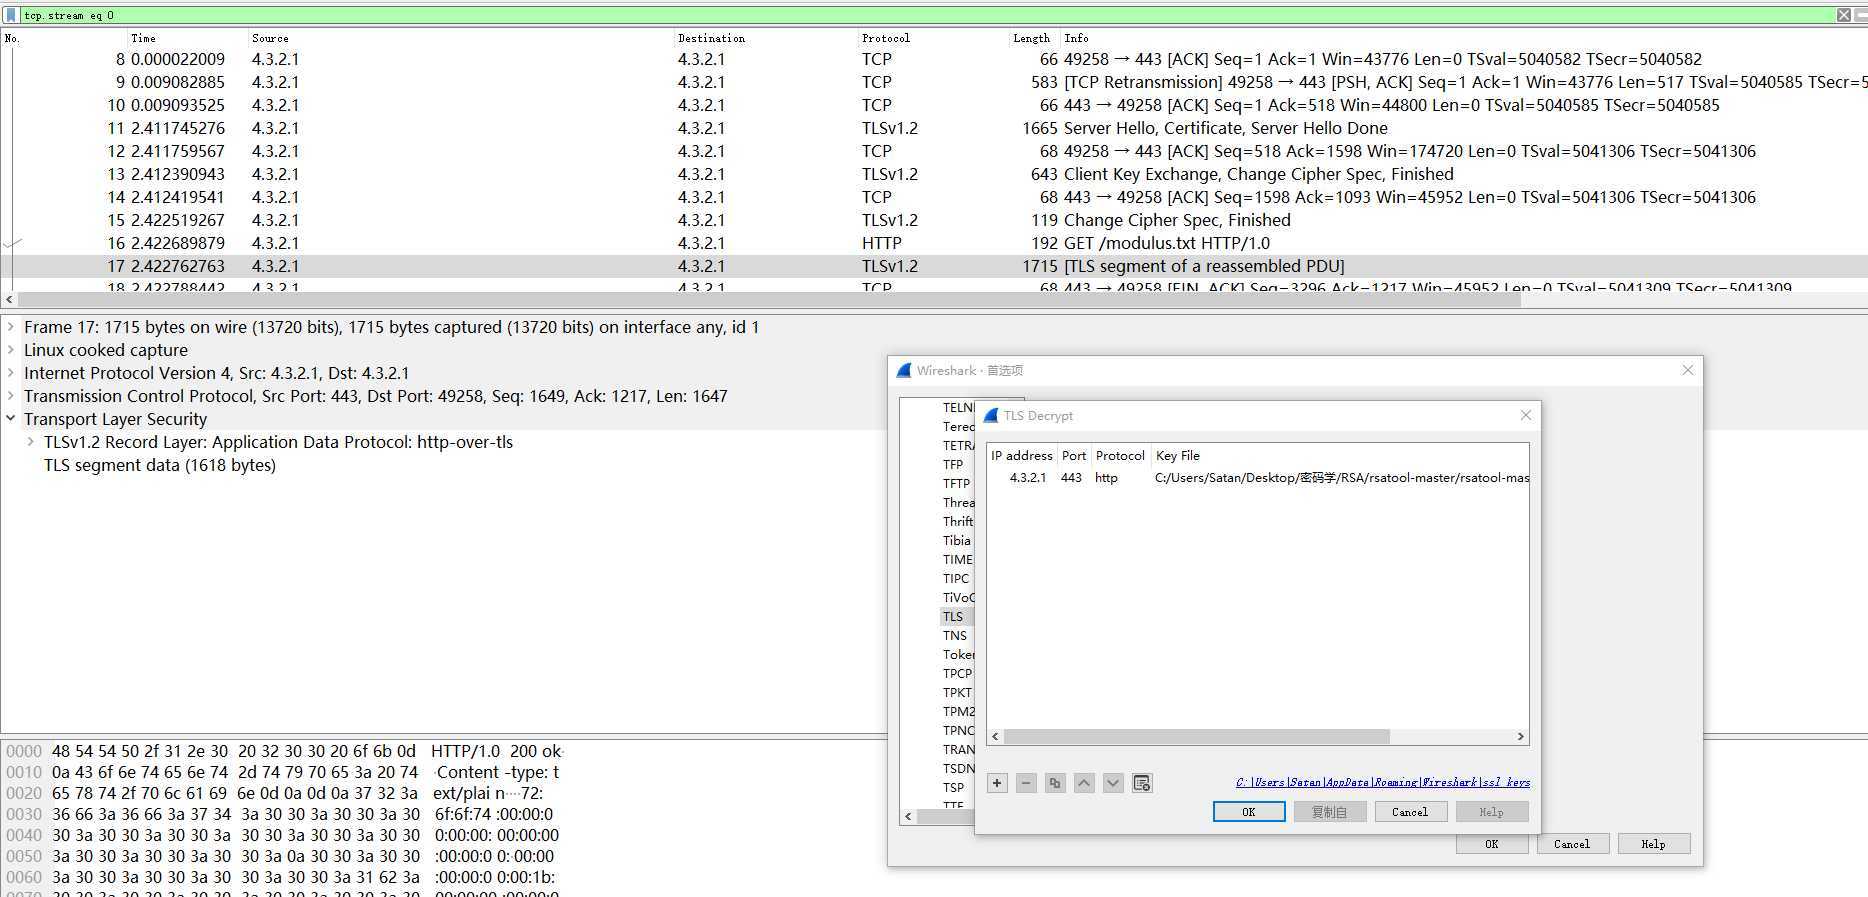The height and width of the screenshot is (897, 1868).
Task: Sort packets by Protocol column header
Action: (x=885, y=38)
